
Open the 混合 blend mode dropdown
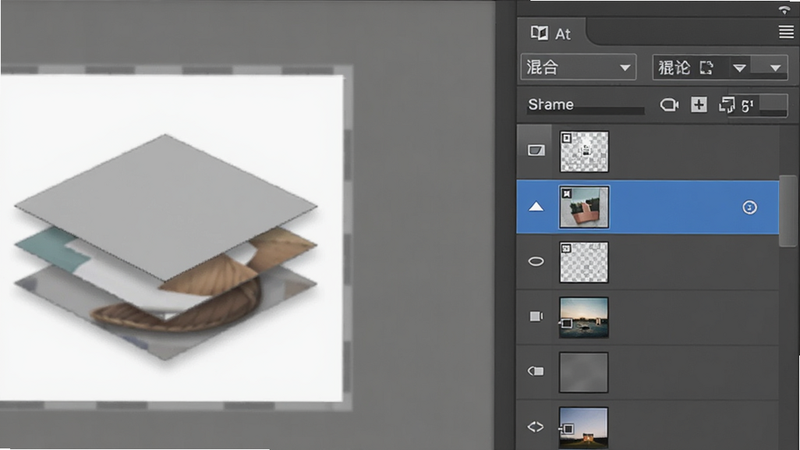click(x=578, y=67)
